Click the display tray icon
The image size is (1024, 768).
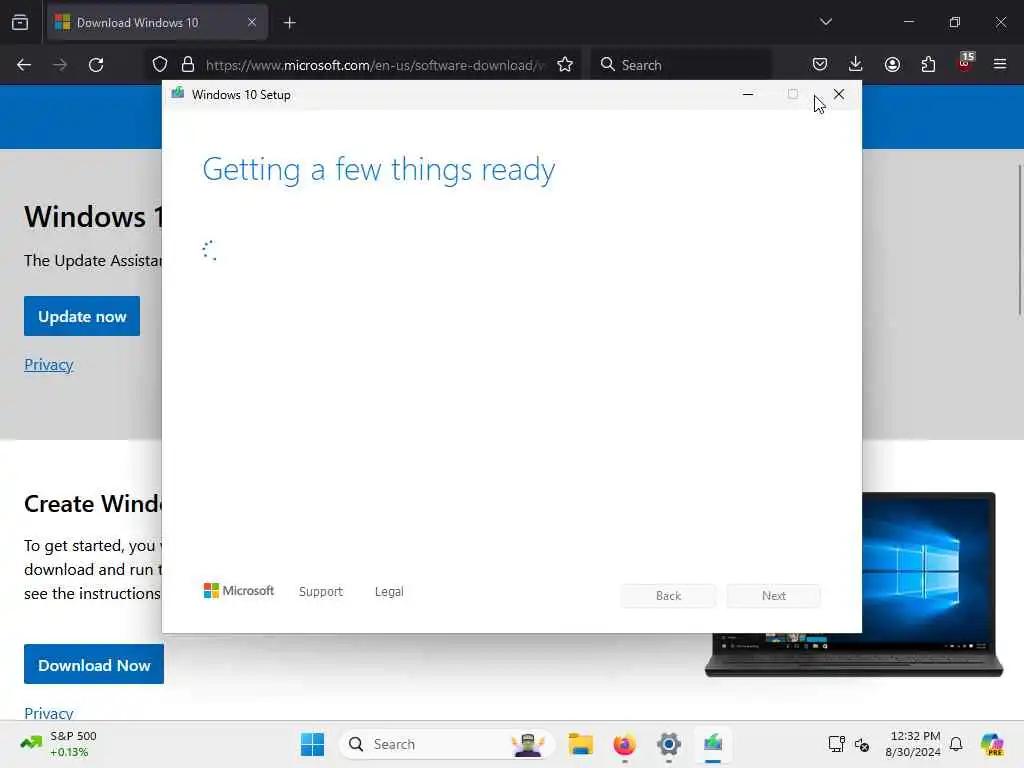836,744
